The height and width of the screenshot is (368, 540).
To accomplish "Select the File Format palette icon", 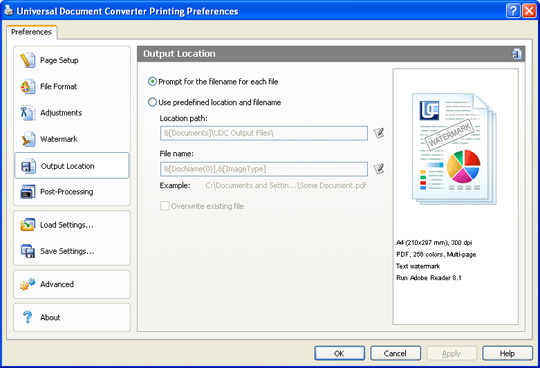I will [28, 86].
